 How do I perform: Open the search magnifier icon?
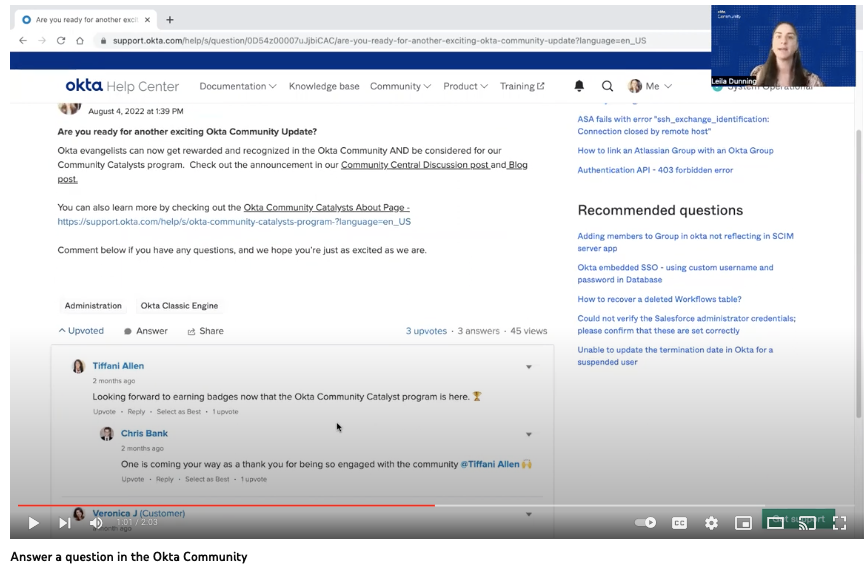[x=607, y=86]
